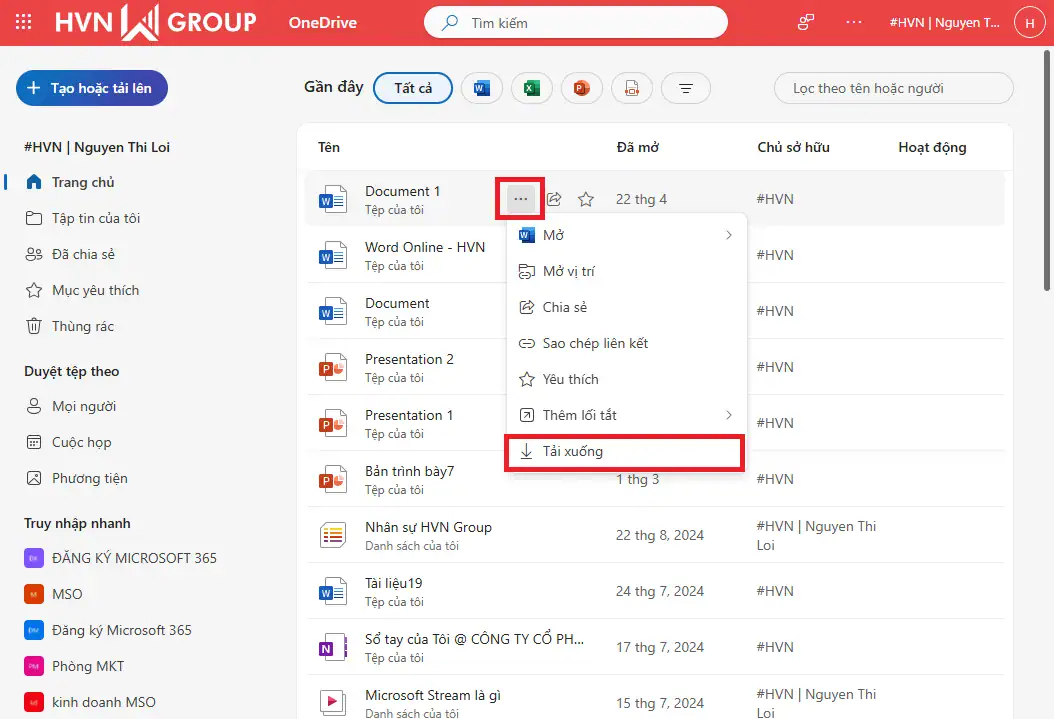Select the 'Tất cả' filter pill
Viewport: 1054px width, 719px height.
point(413,88)
